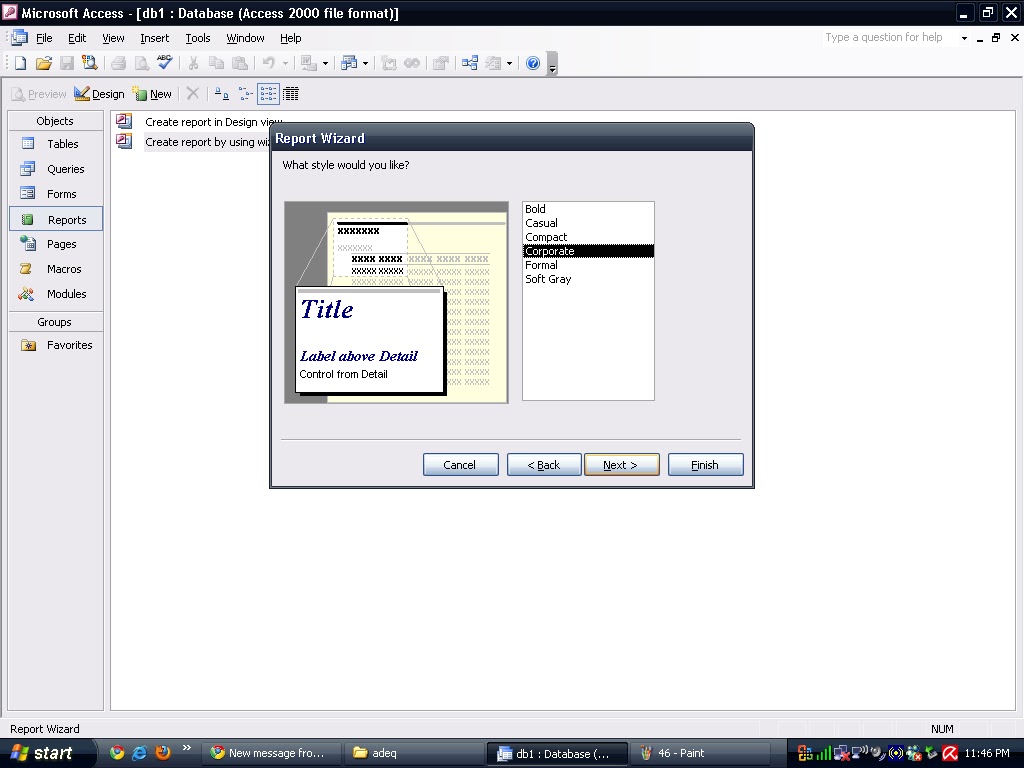Click the Delete X icon in database toolbar
1024x768 pixels.
pyautogui.click(x=192, y=93)
